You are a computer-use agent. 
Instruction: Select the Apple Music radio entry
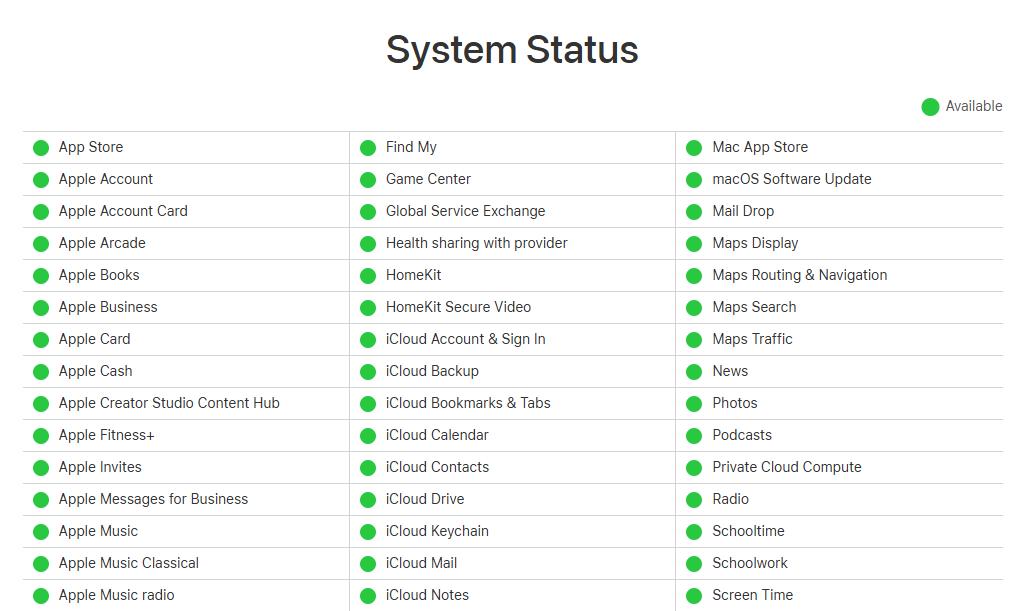pyautogui.click(x=116, y=595)
